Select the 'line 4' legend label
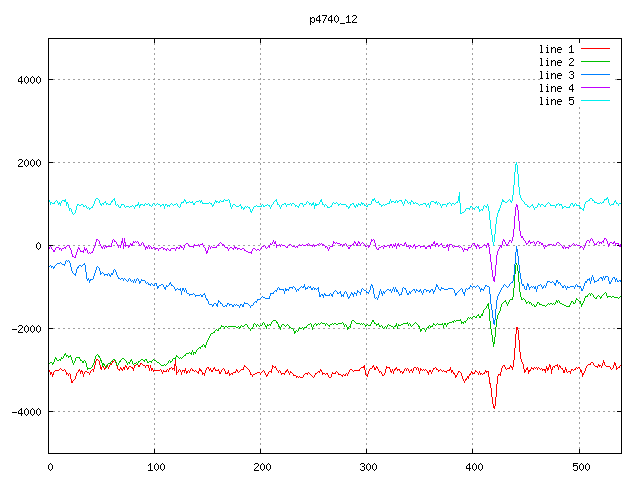This screenshot has height=480, width=640. pyautogui.click(x=556, y=88)
